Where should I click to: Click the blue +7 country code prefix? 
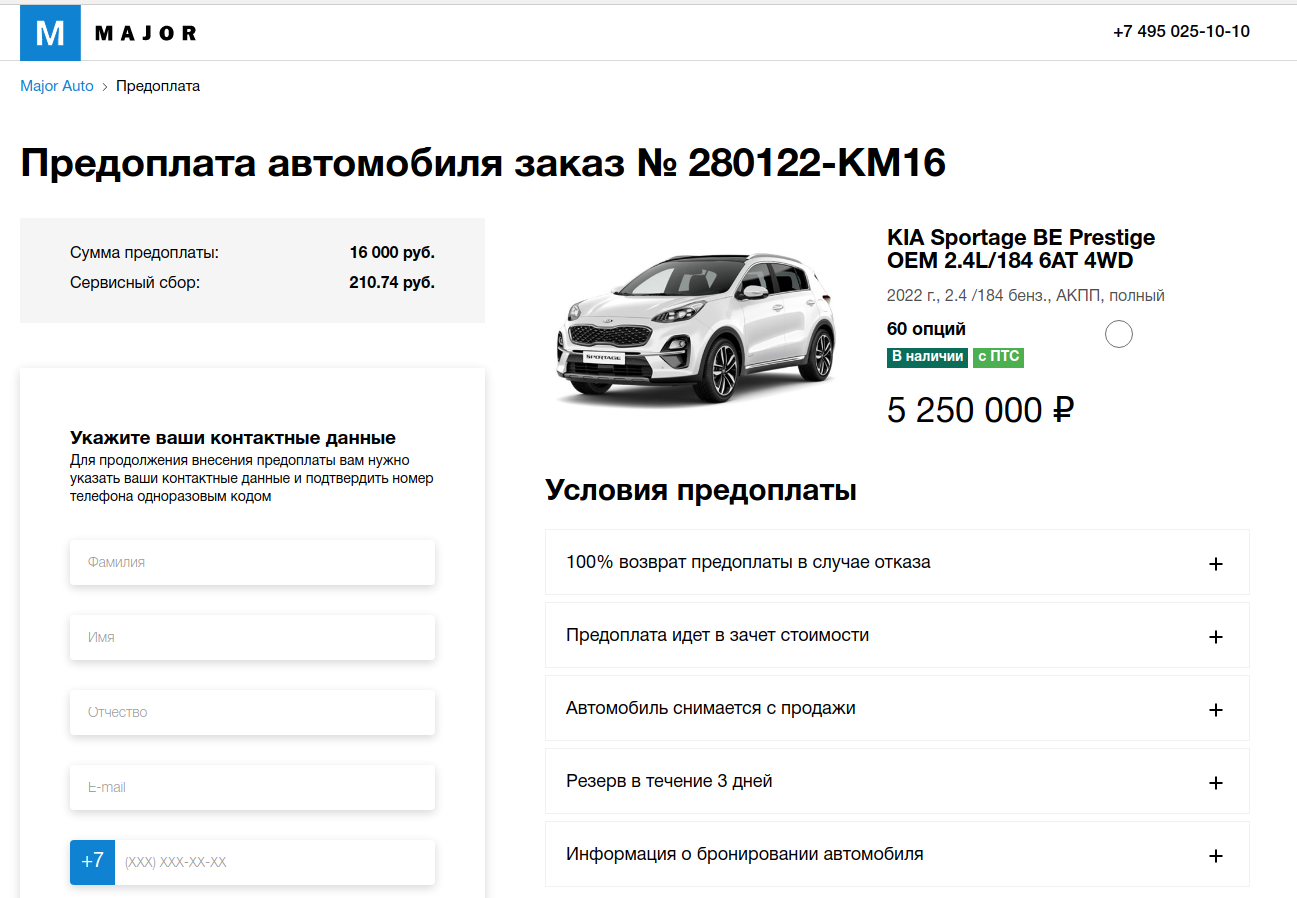92,862
